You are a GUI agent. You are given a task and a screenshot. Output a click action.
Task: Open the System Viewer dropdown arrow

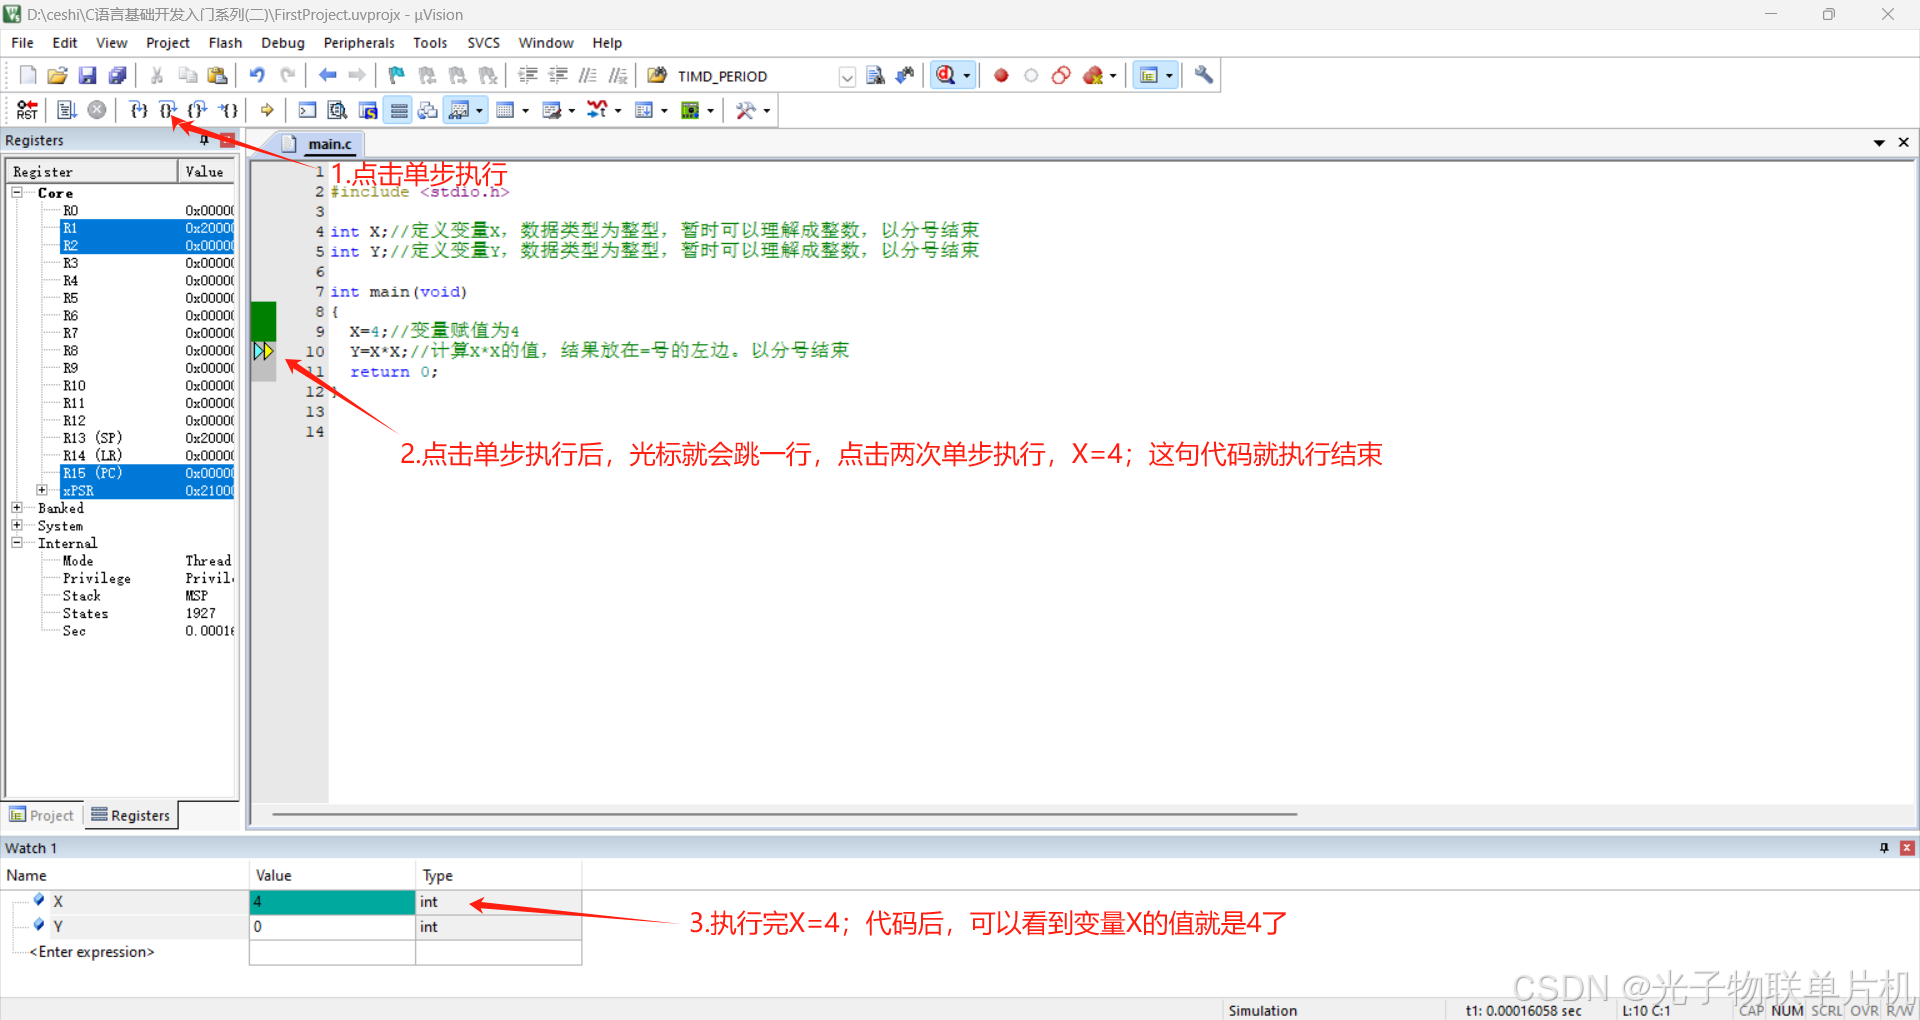(x=710, y=111)
